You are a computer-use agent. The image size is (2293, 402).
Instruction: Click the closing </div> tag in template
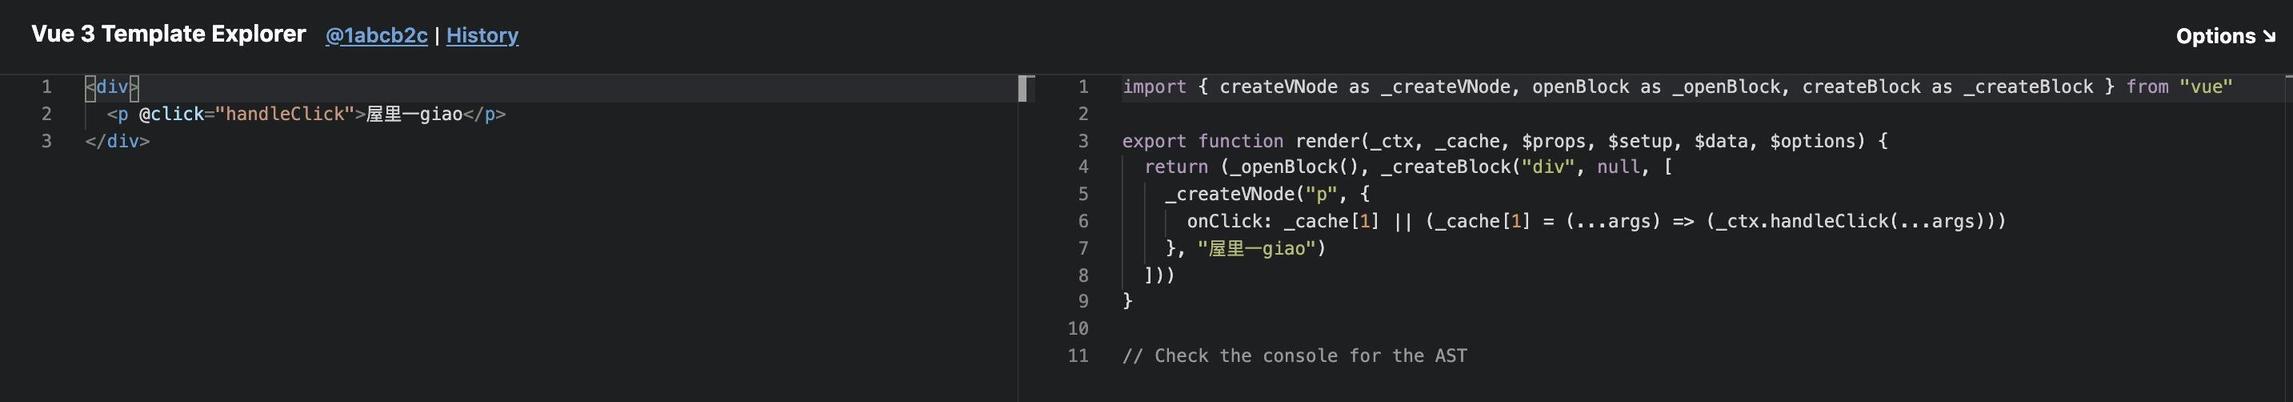(x=117, y=141)
